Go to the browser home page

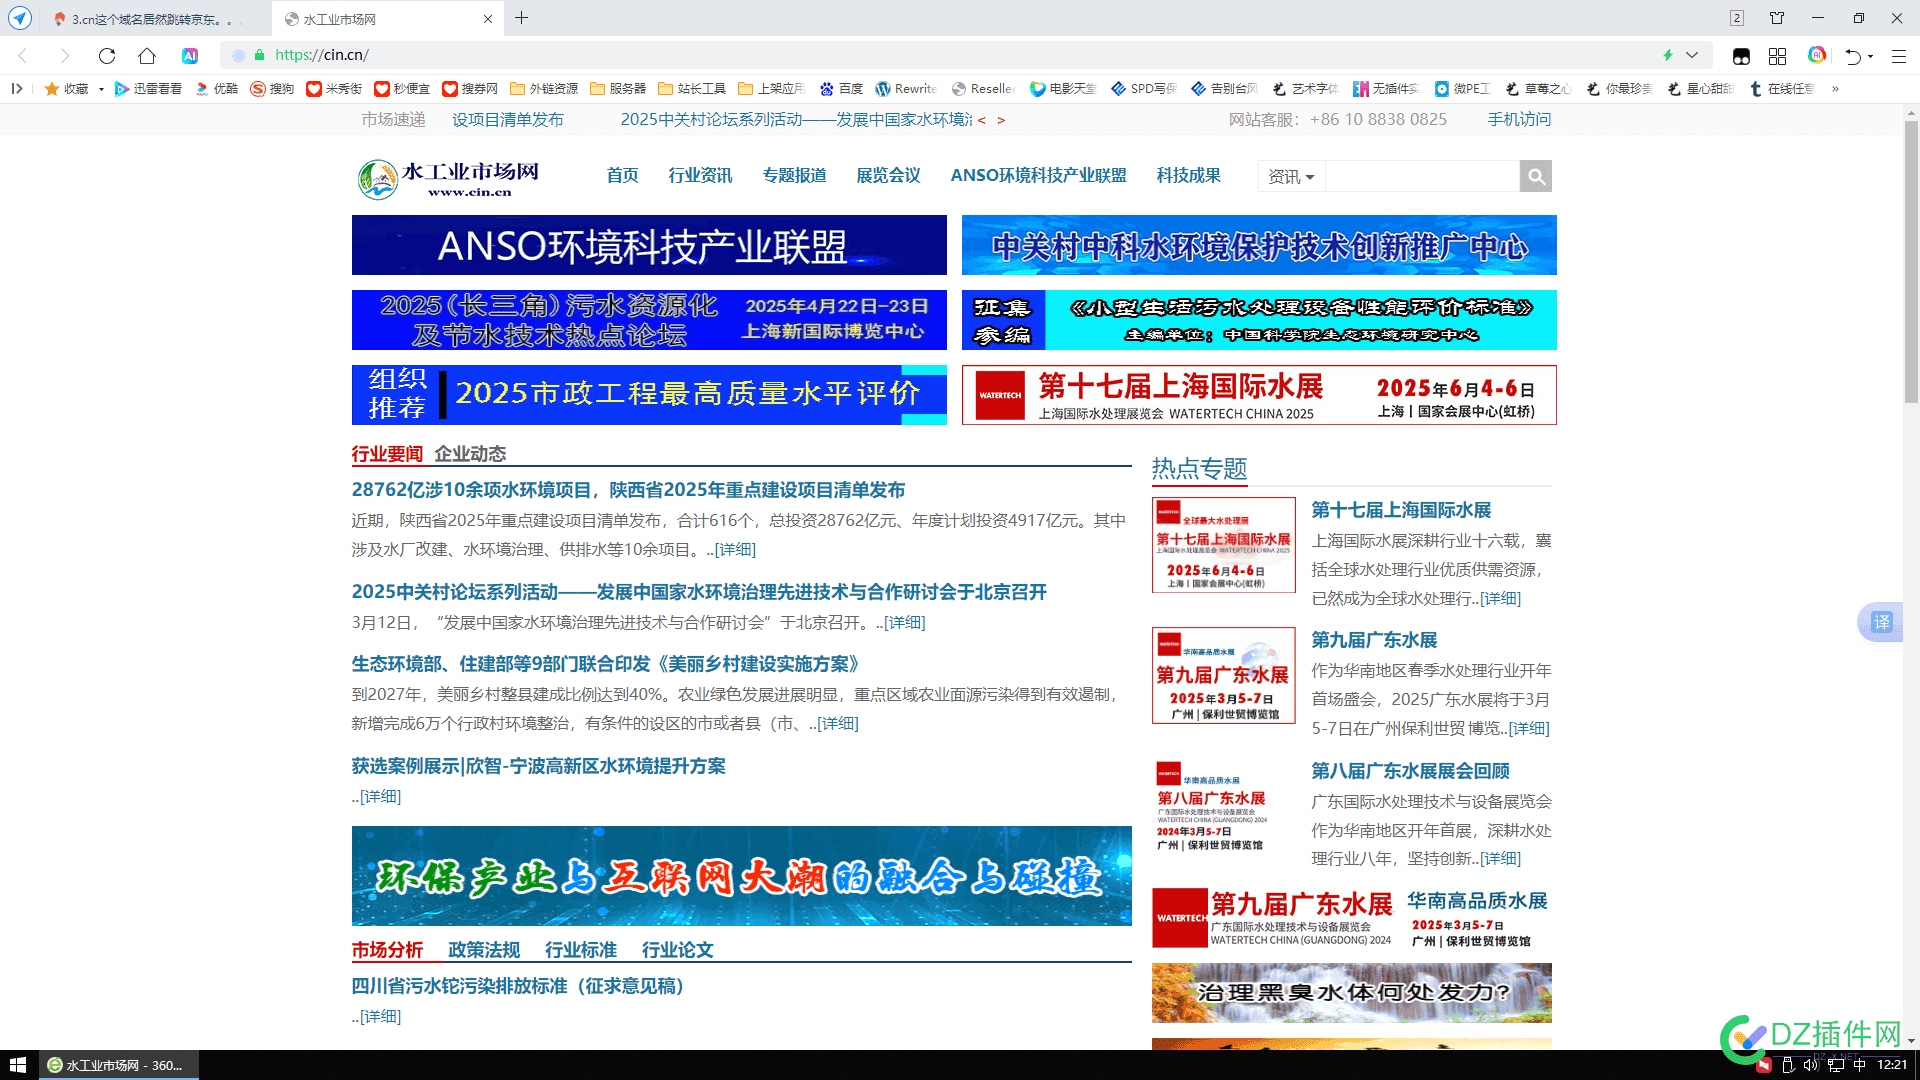pos(147,55)
